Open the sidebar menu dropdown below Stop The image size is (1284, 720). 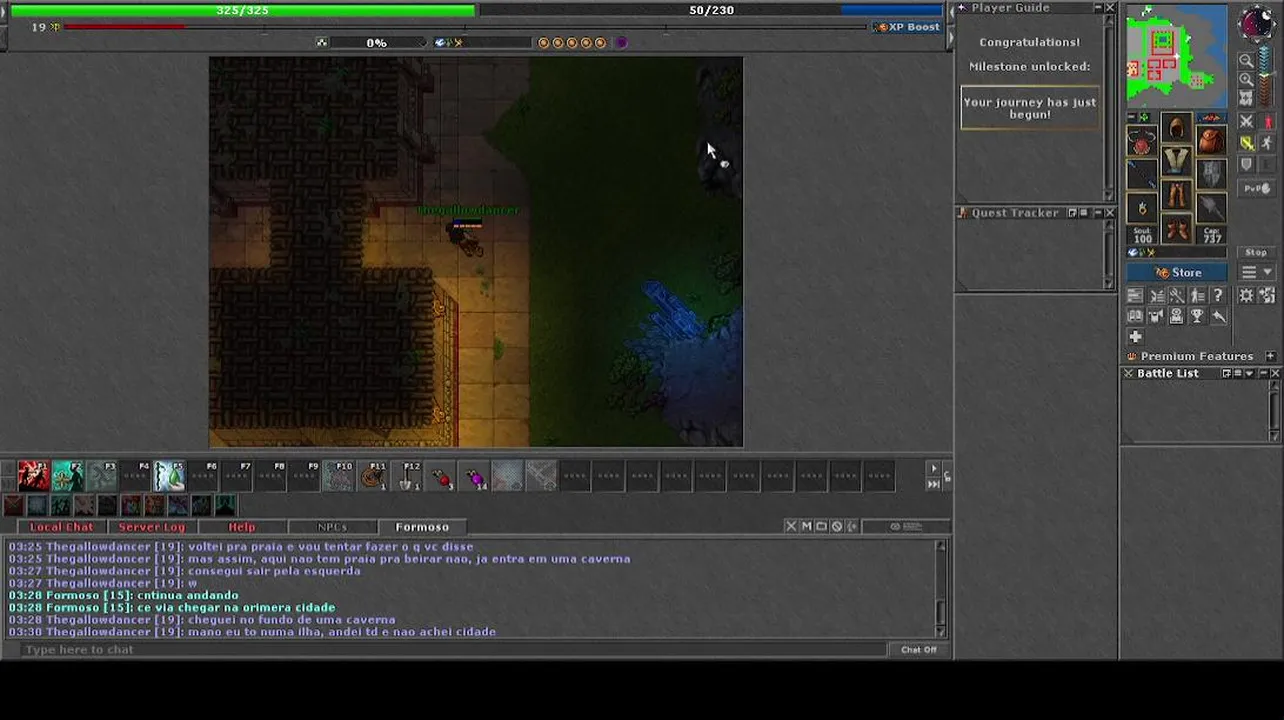[x=1256, y=272]
